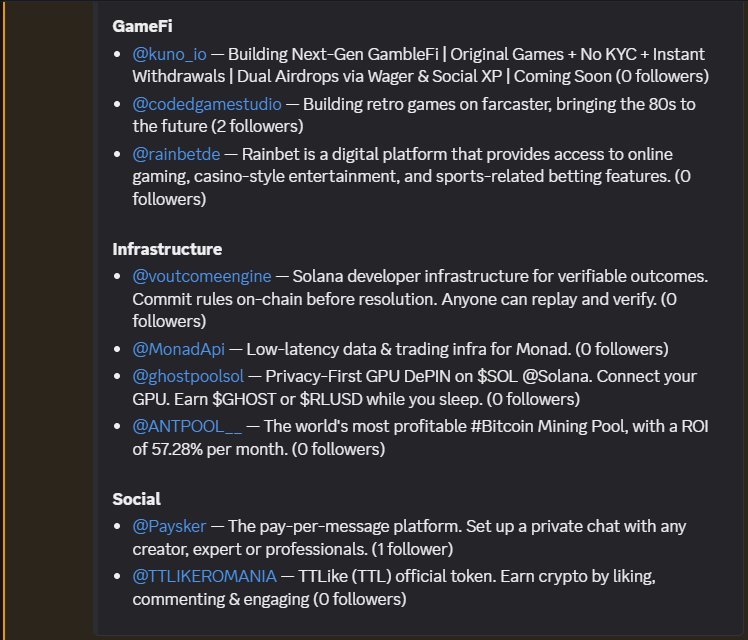This screenshot has height=640, width=748.
Task: Select the @MonadApi mention
Action: pyautogui.click(x=180, y=349)
